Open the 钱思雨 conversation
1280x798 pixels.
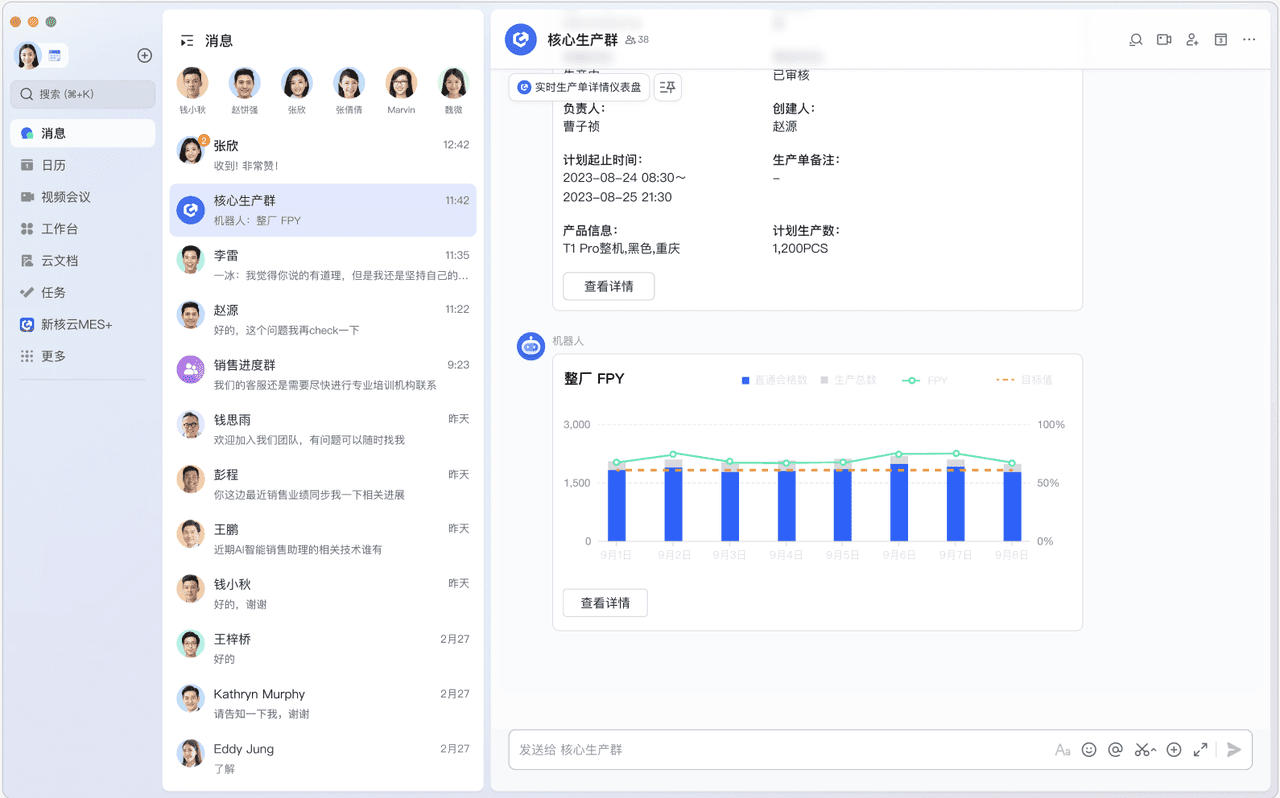click(323, 430)
